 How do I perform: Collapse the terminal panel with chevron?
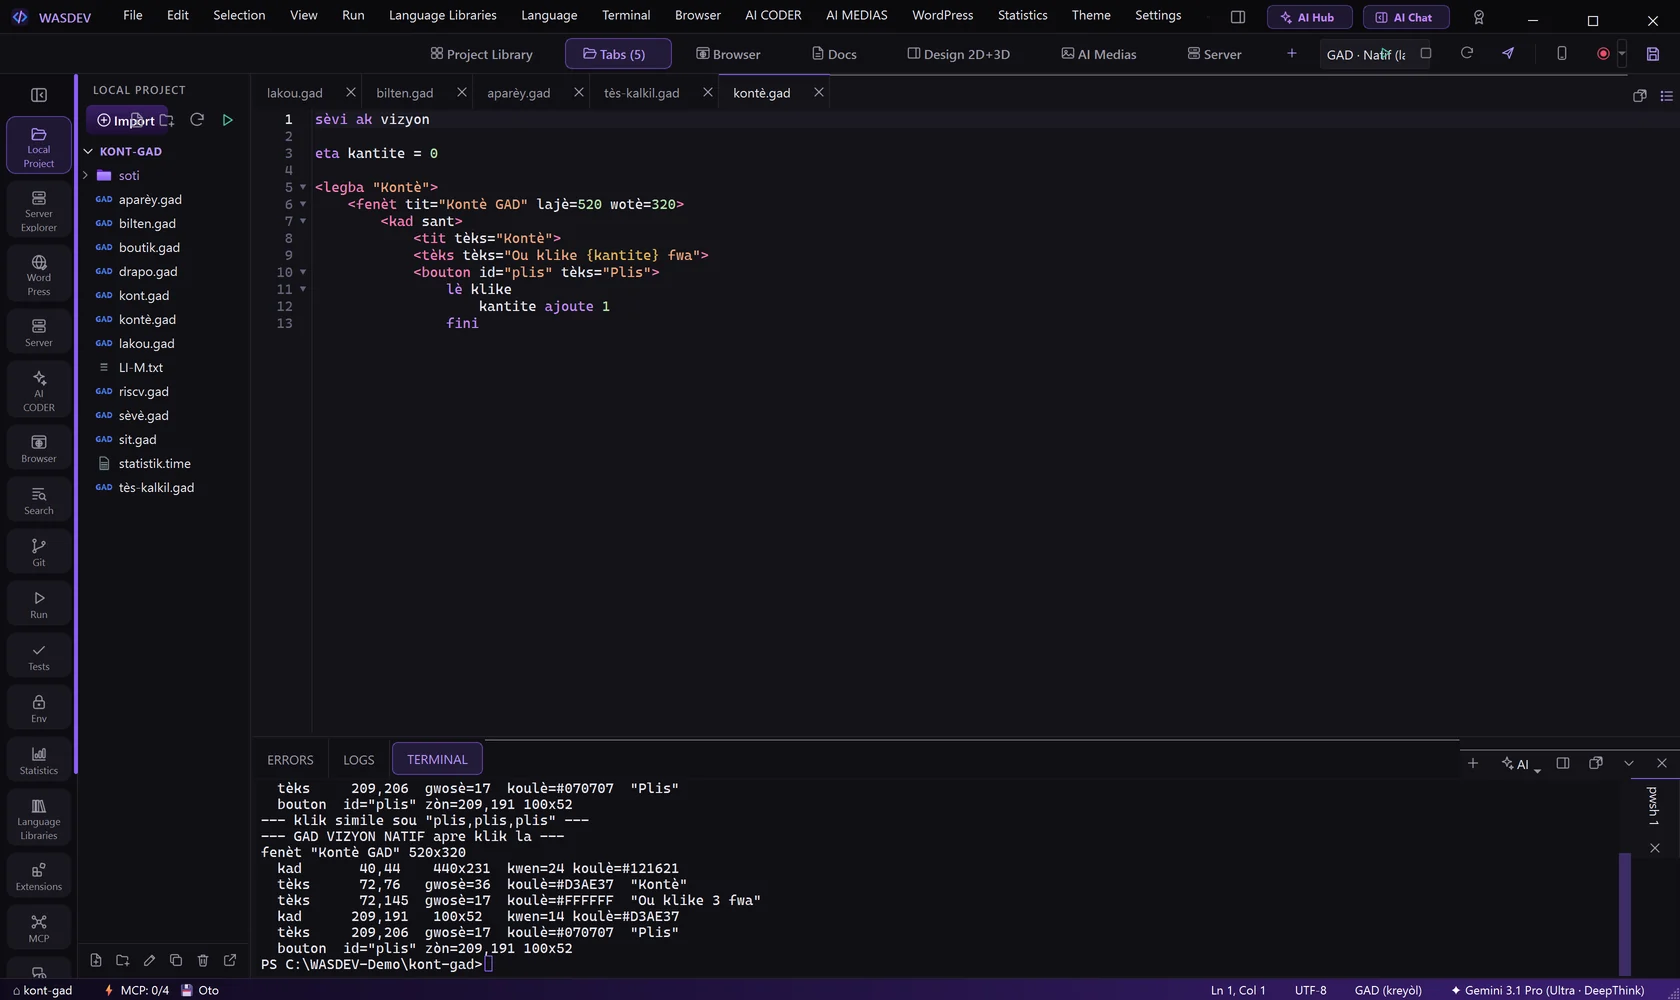[x=1629, y=763]
